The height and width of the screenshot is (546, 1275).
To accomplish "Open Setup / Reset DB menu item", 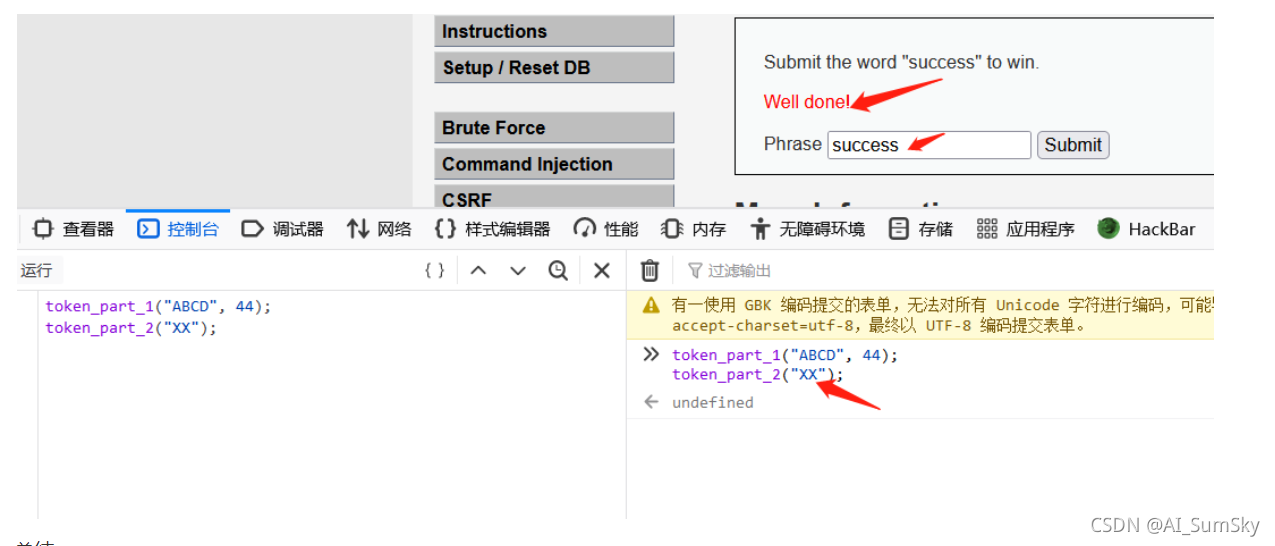I will pos(554,68).
